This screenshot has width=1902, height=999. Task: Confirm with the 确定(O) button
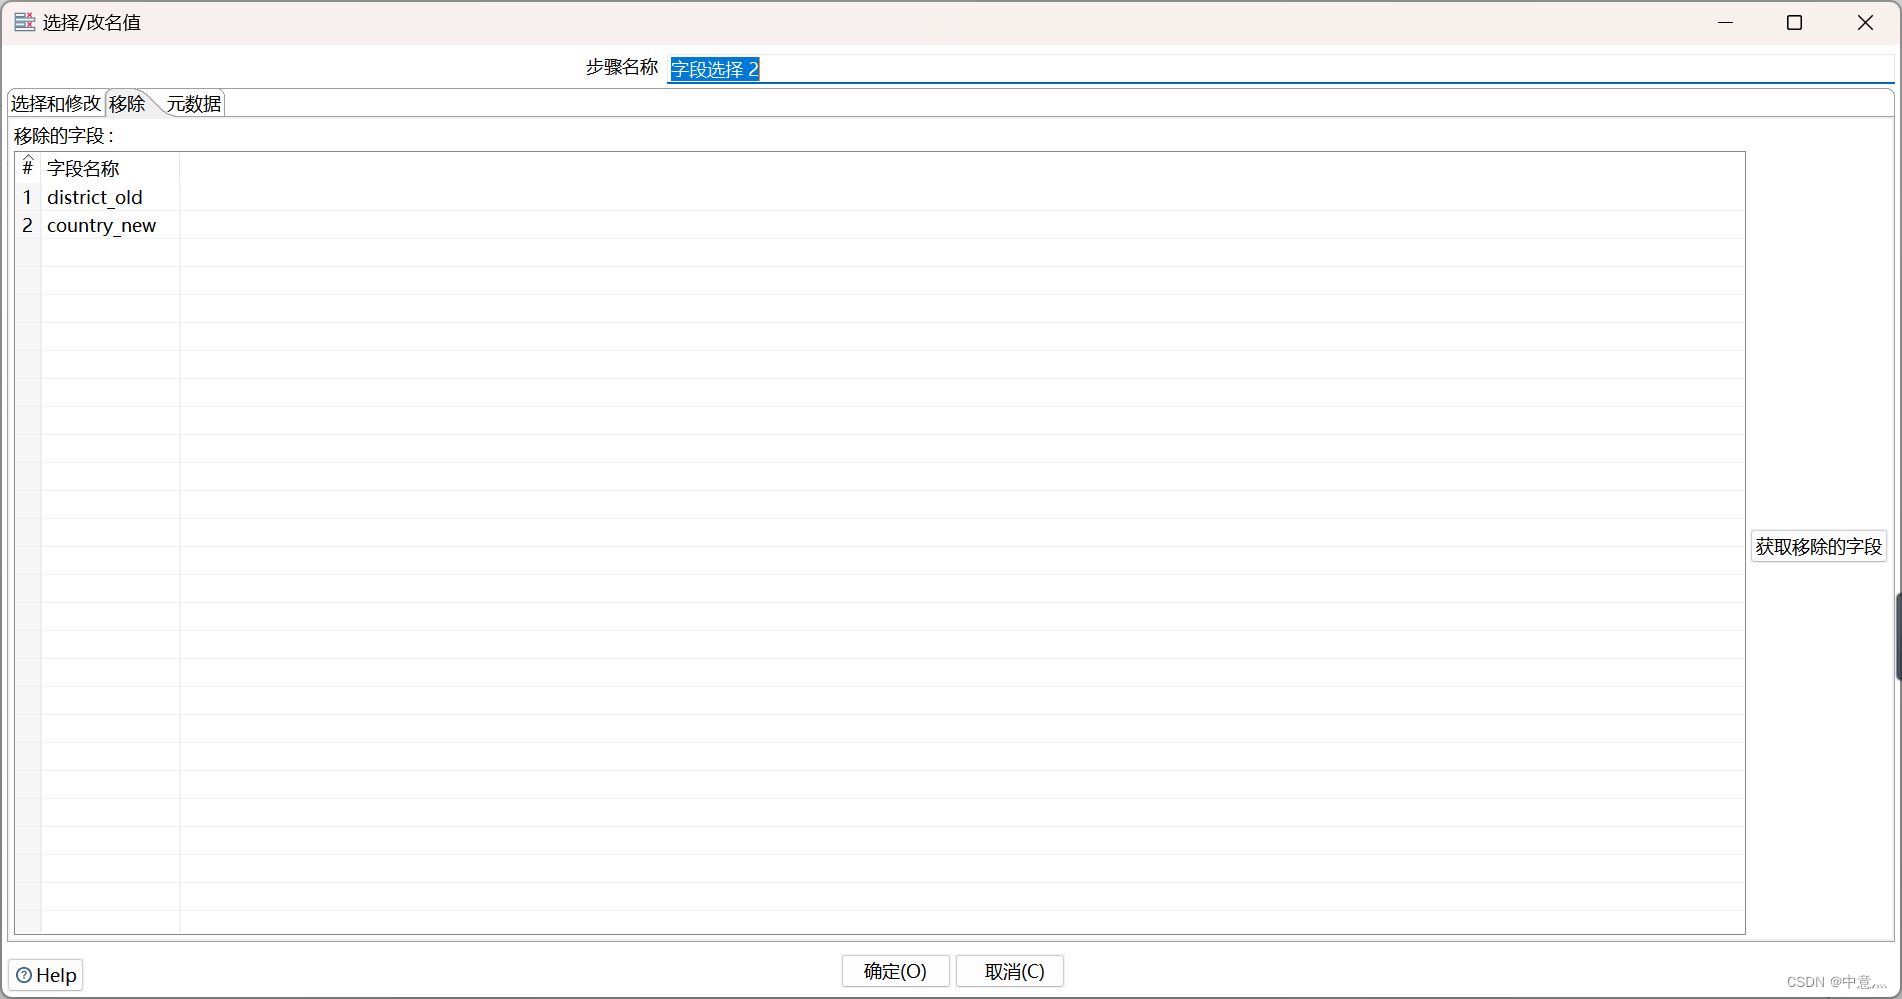(x=895, y=971)
